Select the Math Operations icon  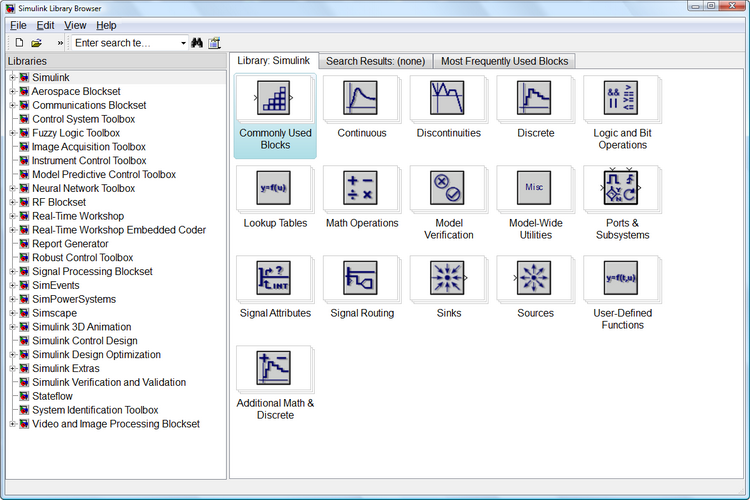360,188
